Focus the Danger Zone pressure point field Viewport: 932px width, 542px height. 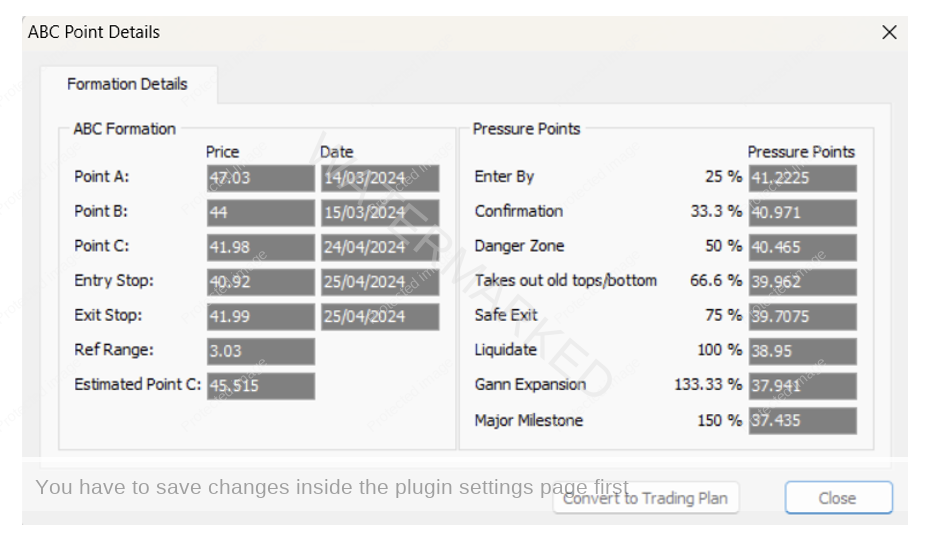(802, 247)
